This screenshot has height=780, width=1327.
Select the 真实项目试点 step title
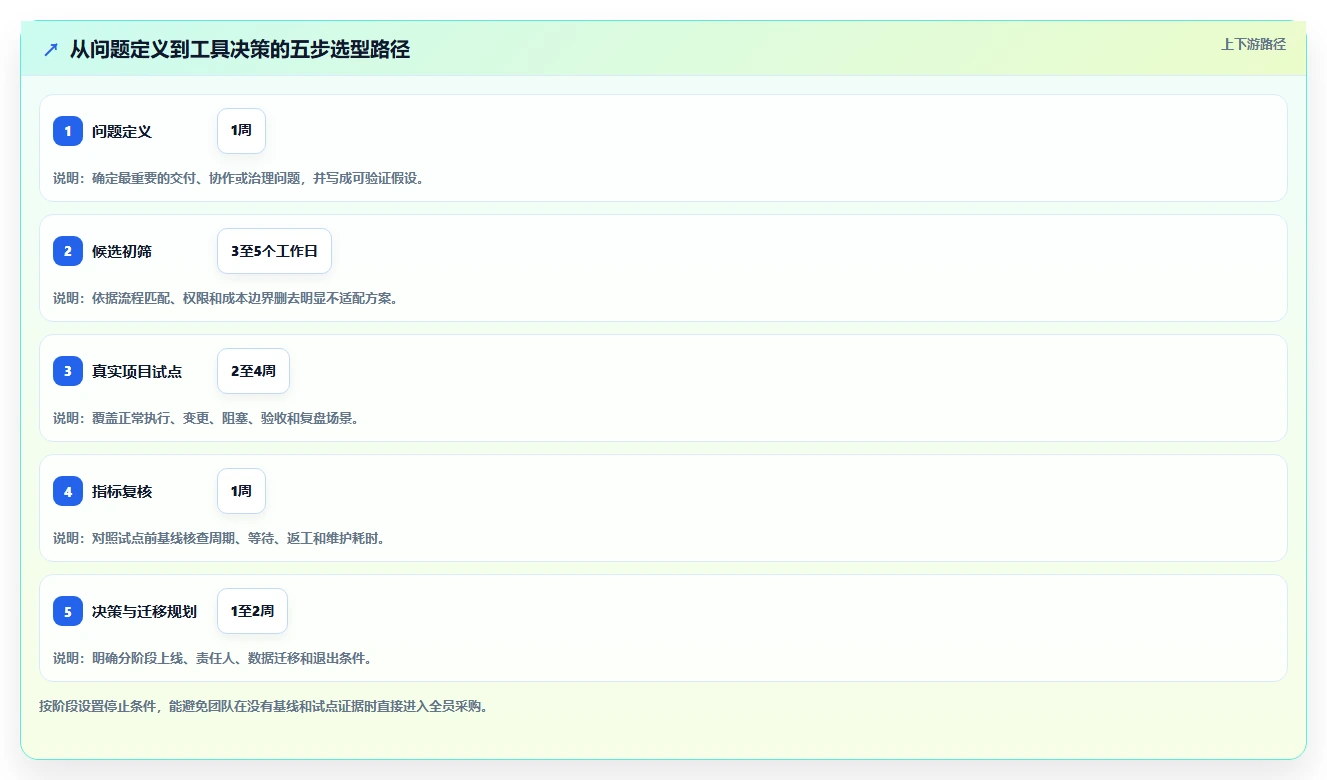137,371
